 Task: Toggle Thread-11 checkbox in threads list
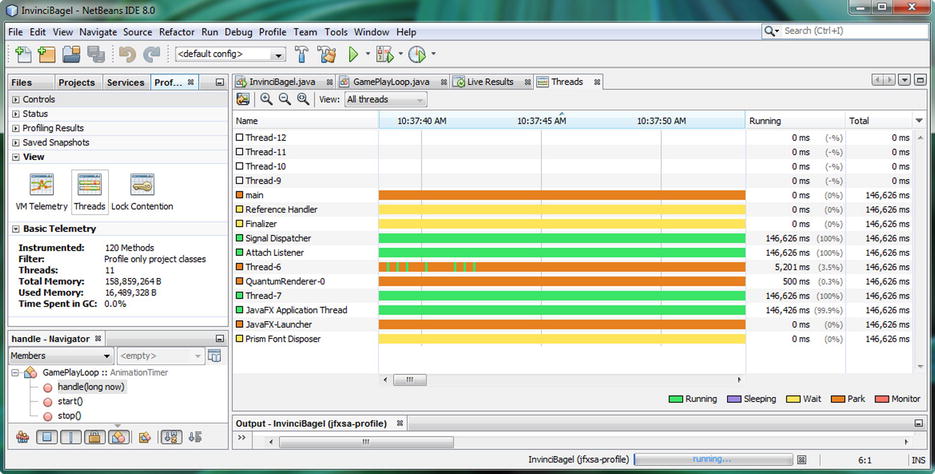tap(239, 152)
